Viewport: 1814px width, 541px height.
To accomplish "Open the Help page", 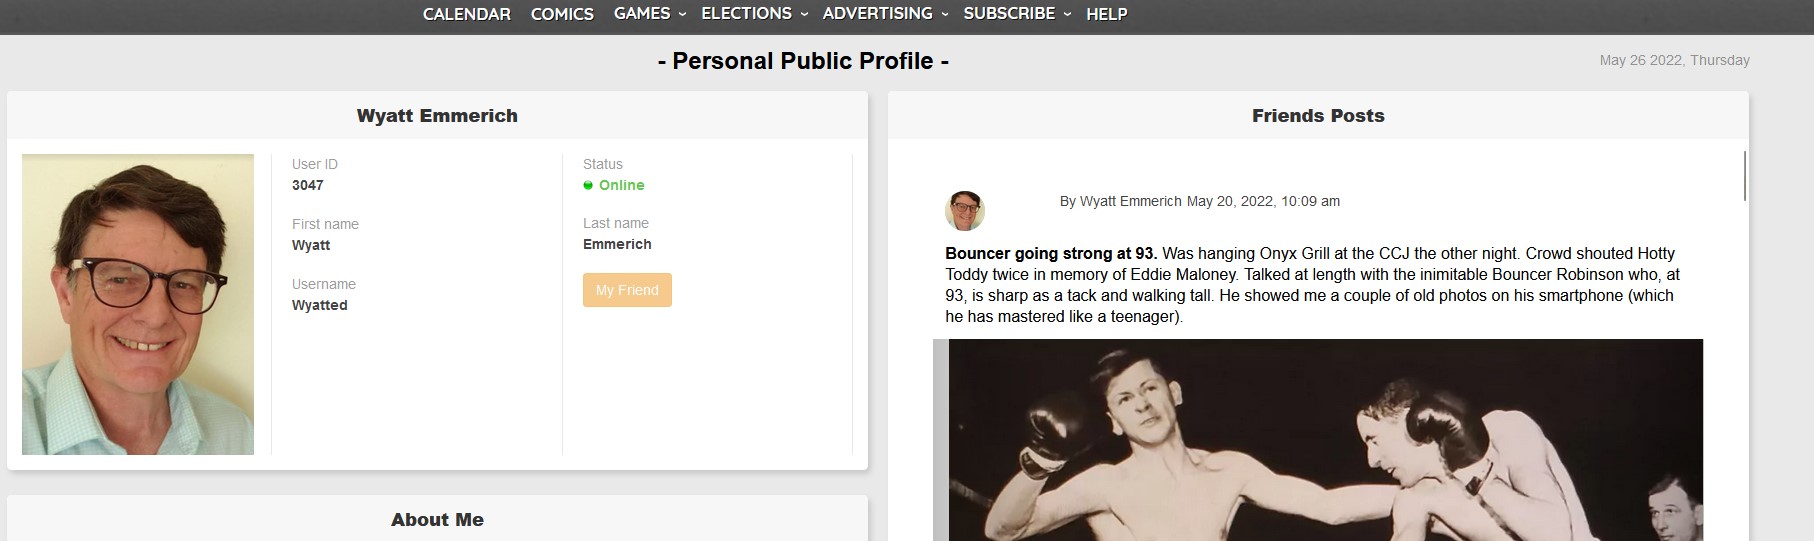I will click(x=1106, y=14).
